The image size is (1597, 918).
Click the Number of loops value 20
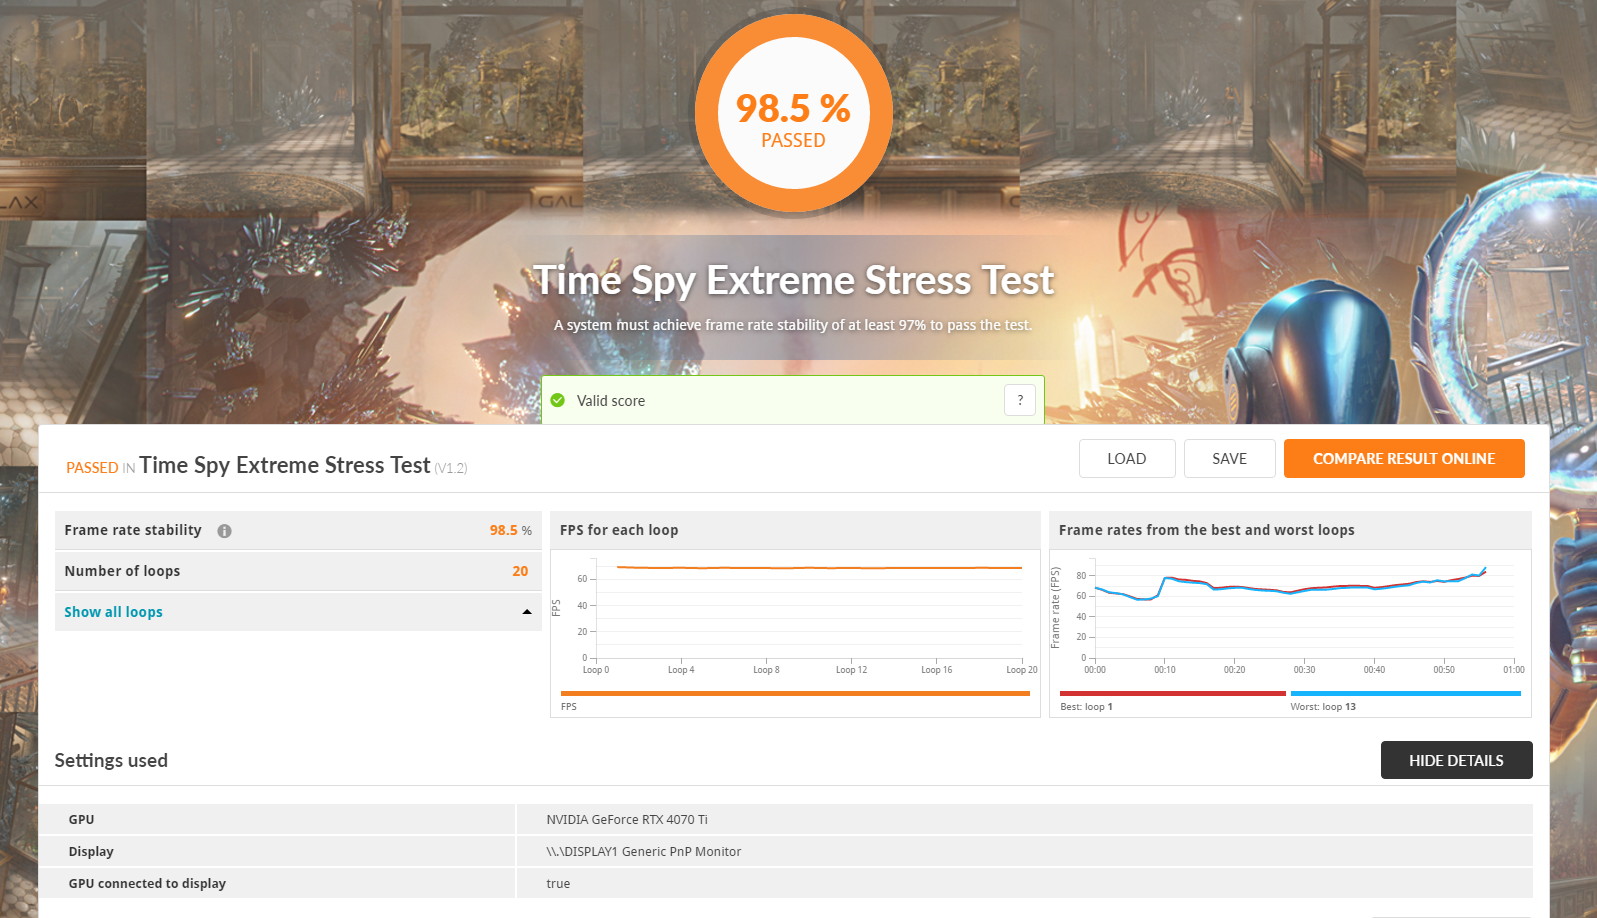click(x=520, y=571)
